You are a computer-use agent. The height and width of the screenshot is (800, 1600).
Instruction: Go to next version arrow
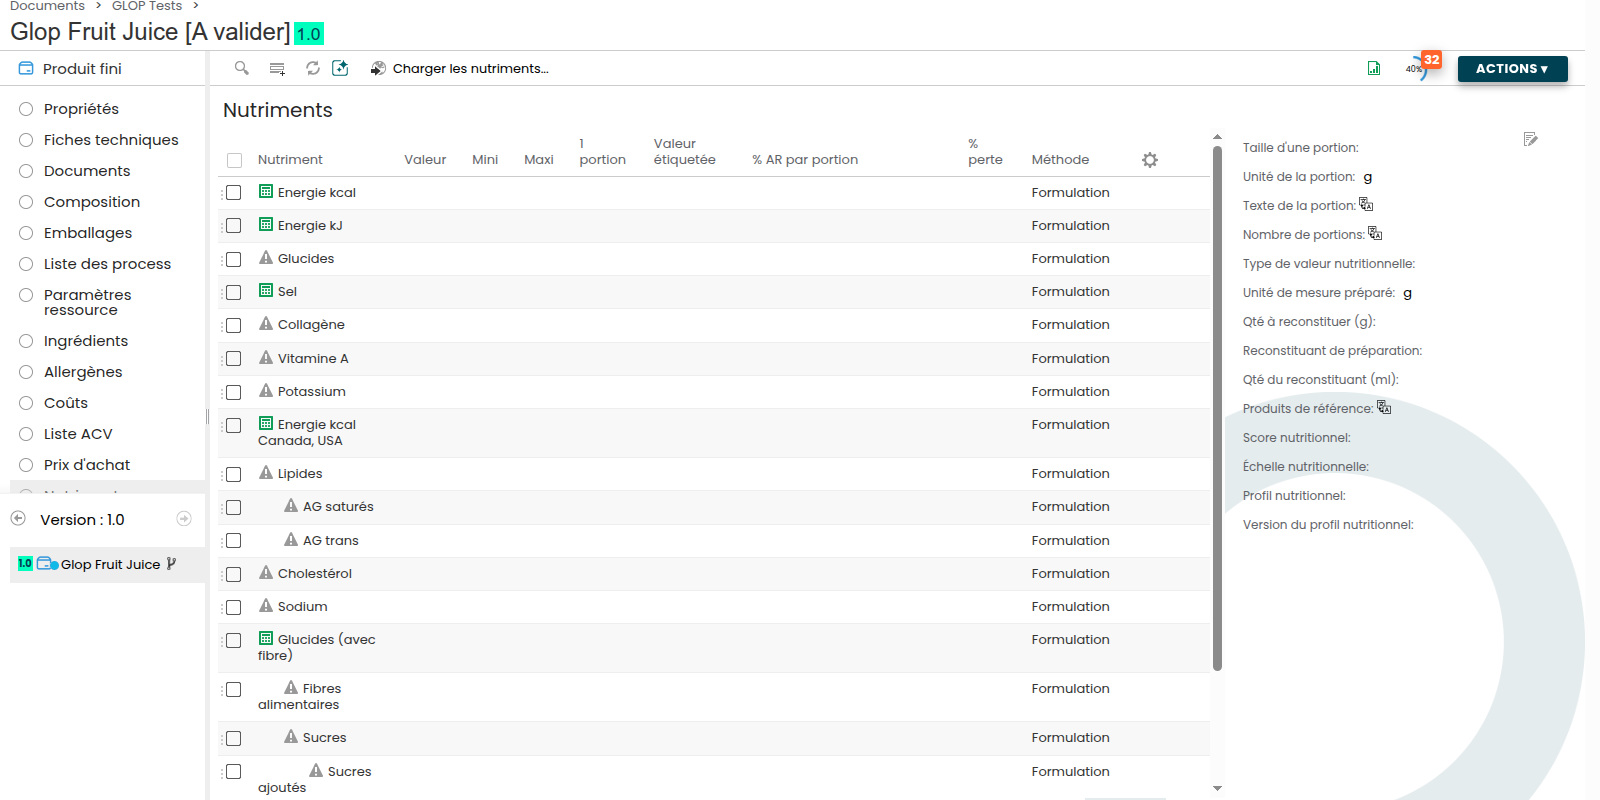click(x=184, y=518)
